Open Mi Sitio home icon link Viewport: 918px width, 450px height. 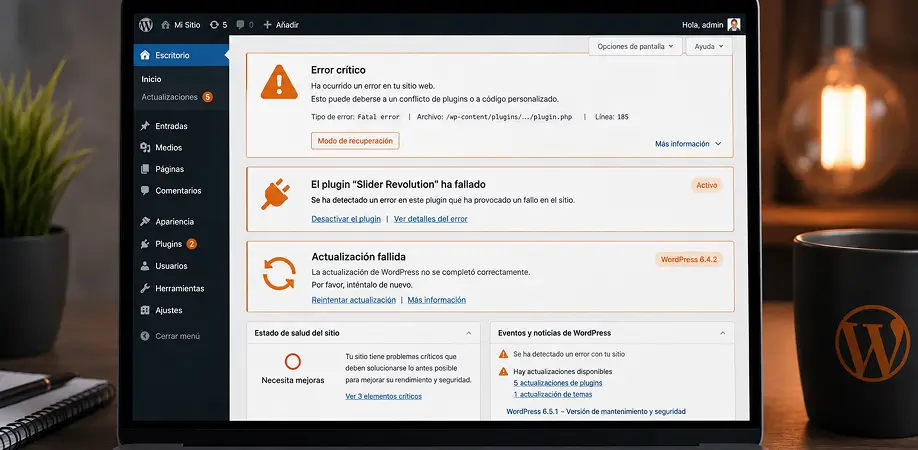coord(166,25)
